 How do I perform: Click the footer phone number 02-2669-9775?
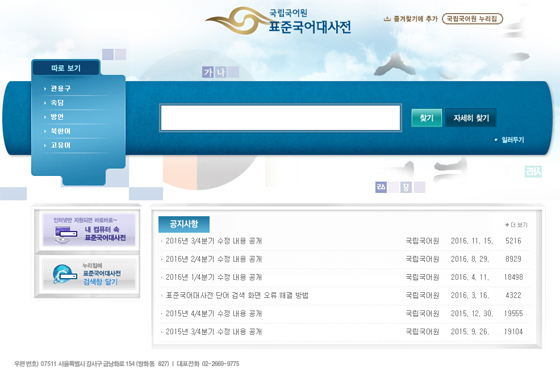[220, 364]
